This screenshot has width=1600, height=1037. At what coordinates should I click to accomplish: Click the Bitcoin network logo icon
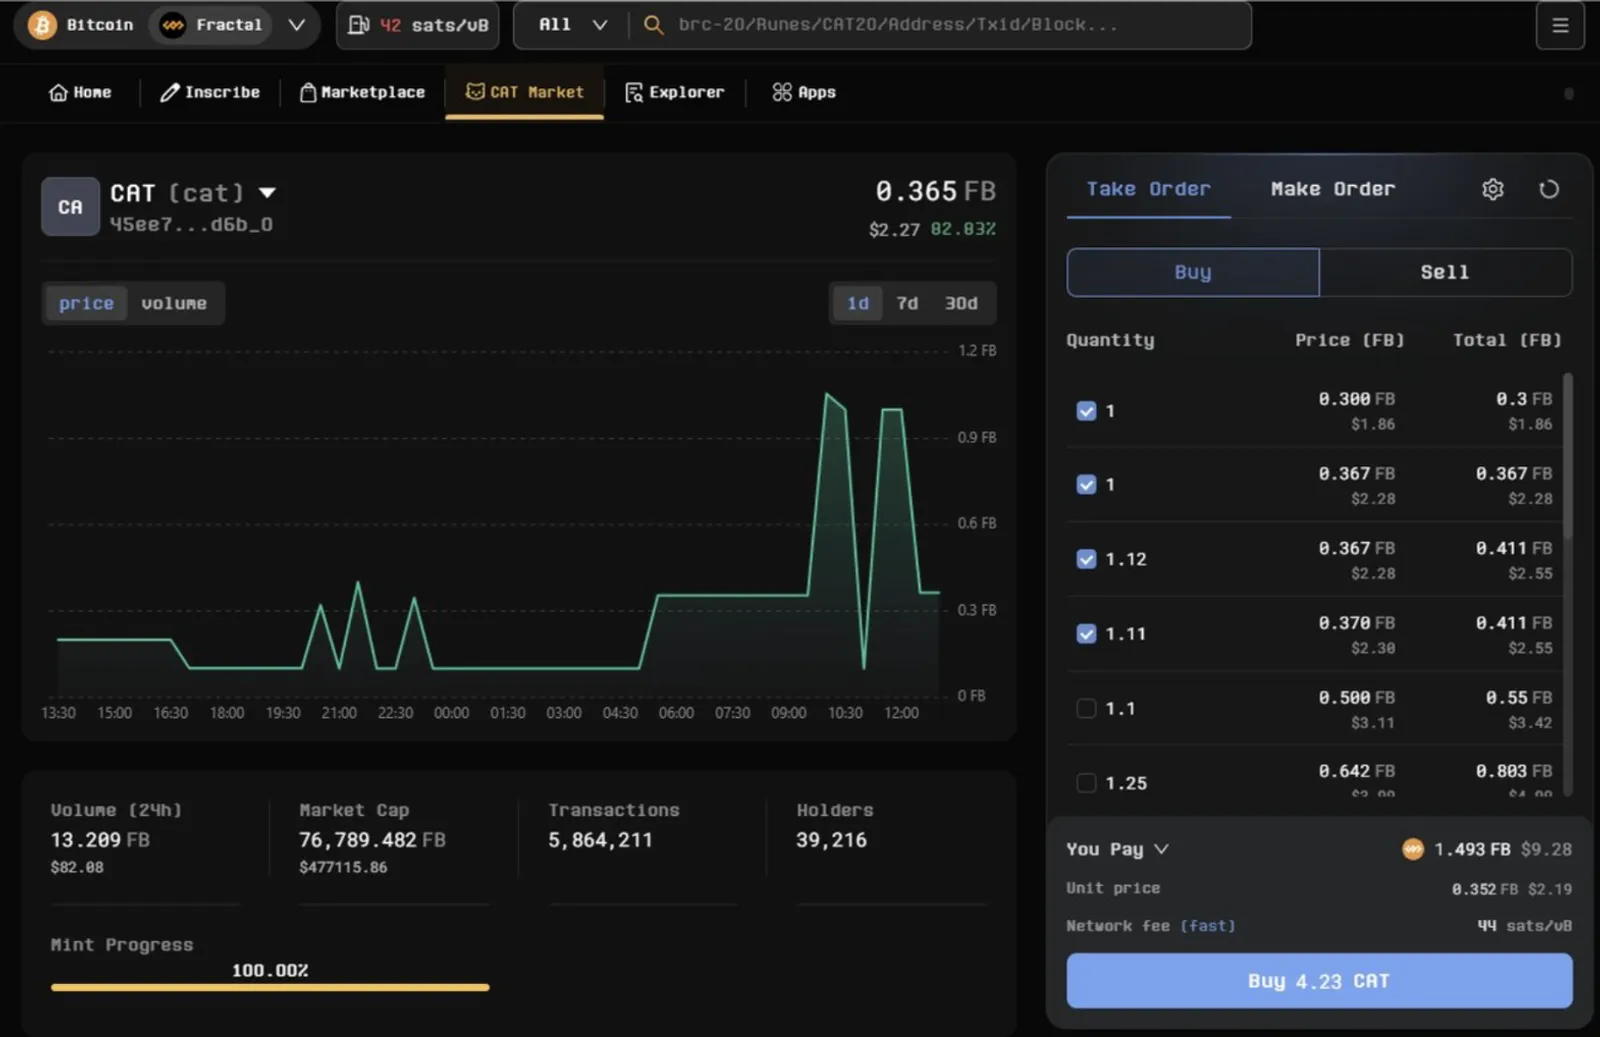(x=42, y=25)
